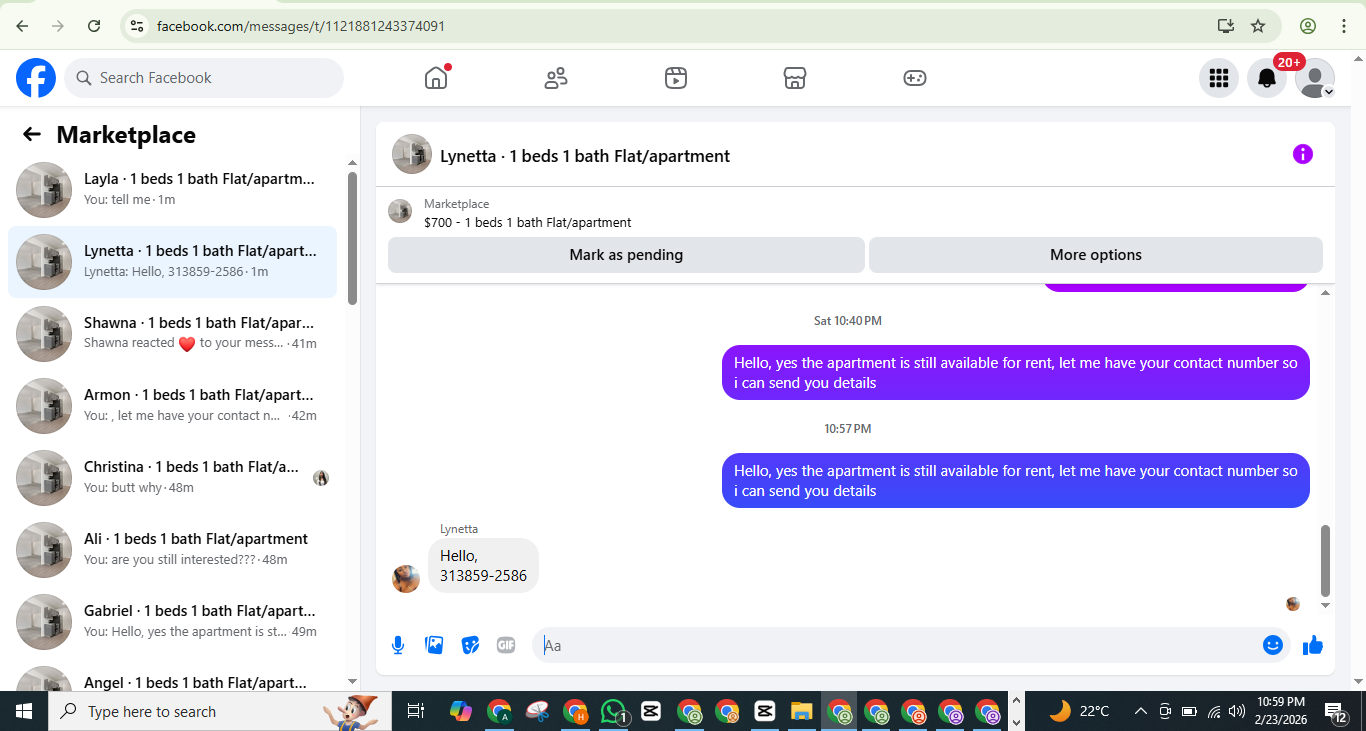The height and width of the screenshot is (731, 1366).
Task: Click the install app icon in address bar
Action: click(1225, 26)
